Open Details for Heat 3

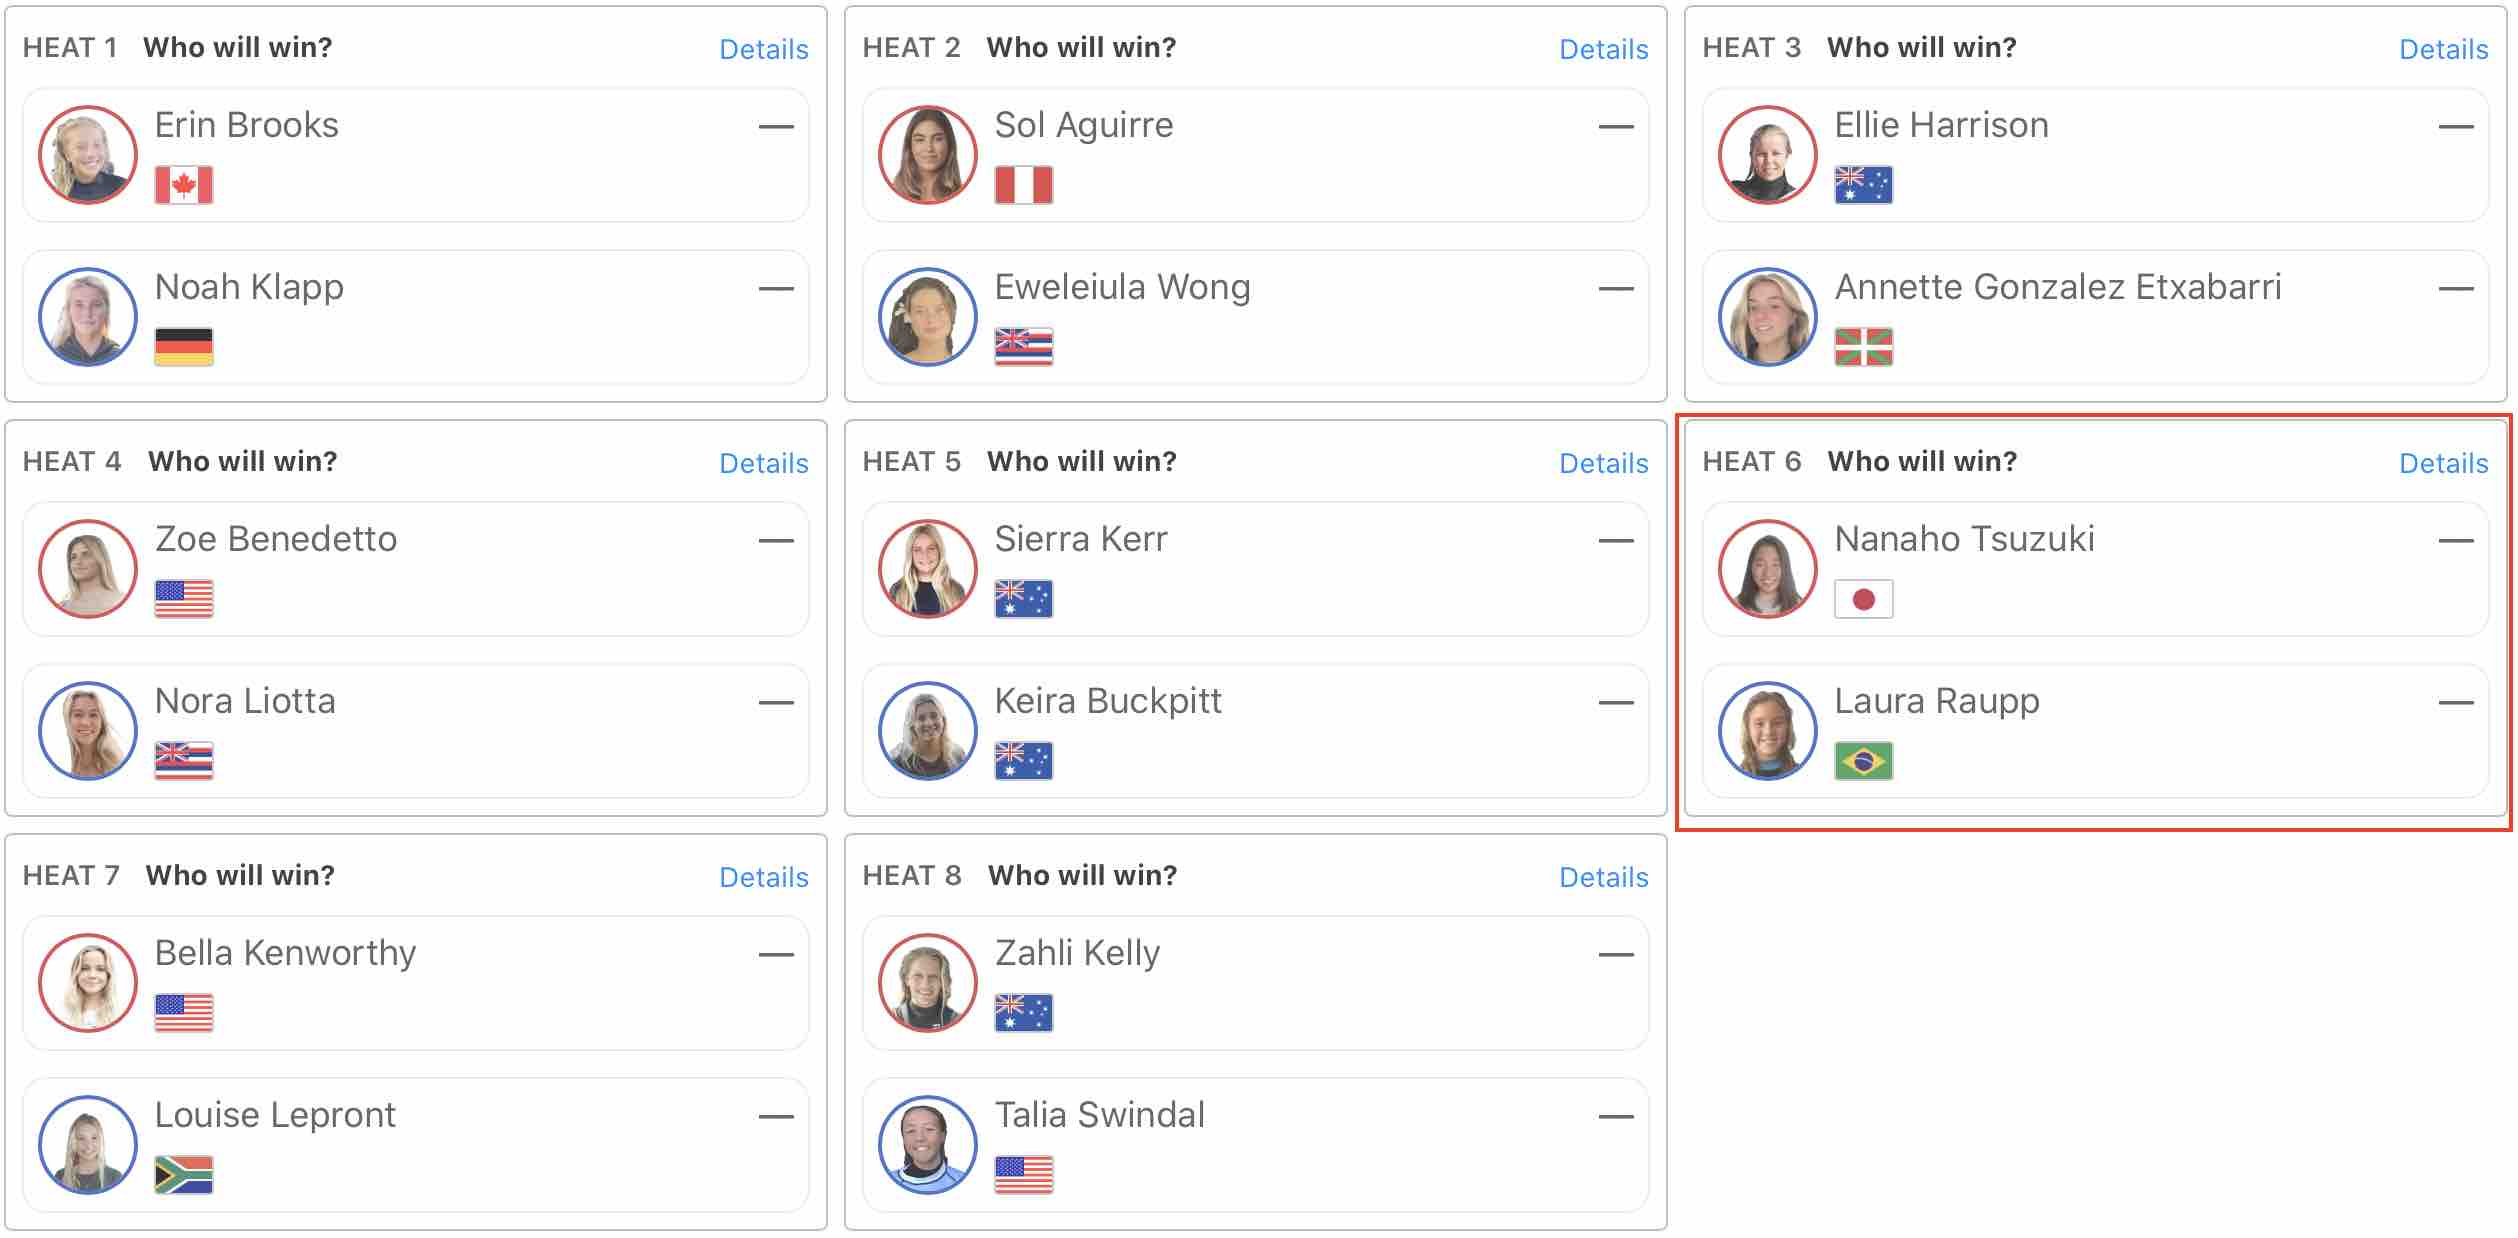(x=2443, y=49)
